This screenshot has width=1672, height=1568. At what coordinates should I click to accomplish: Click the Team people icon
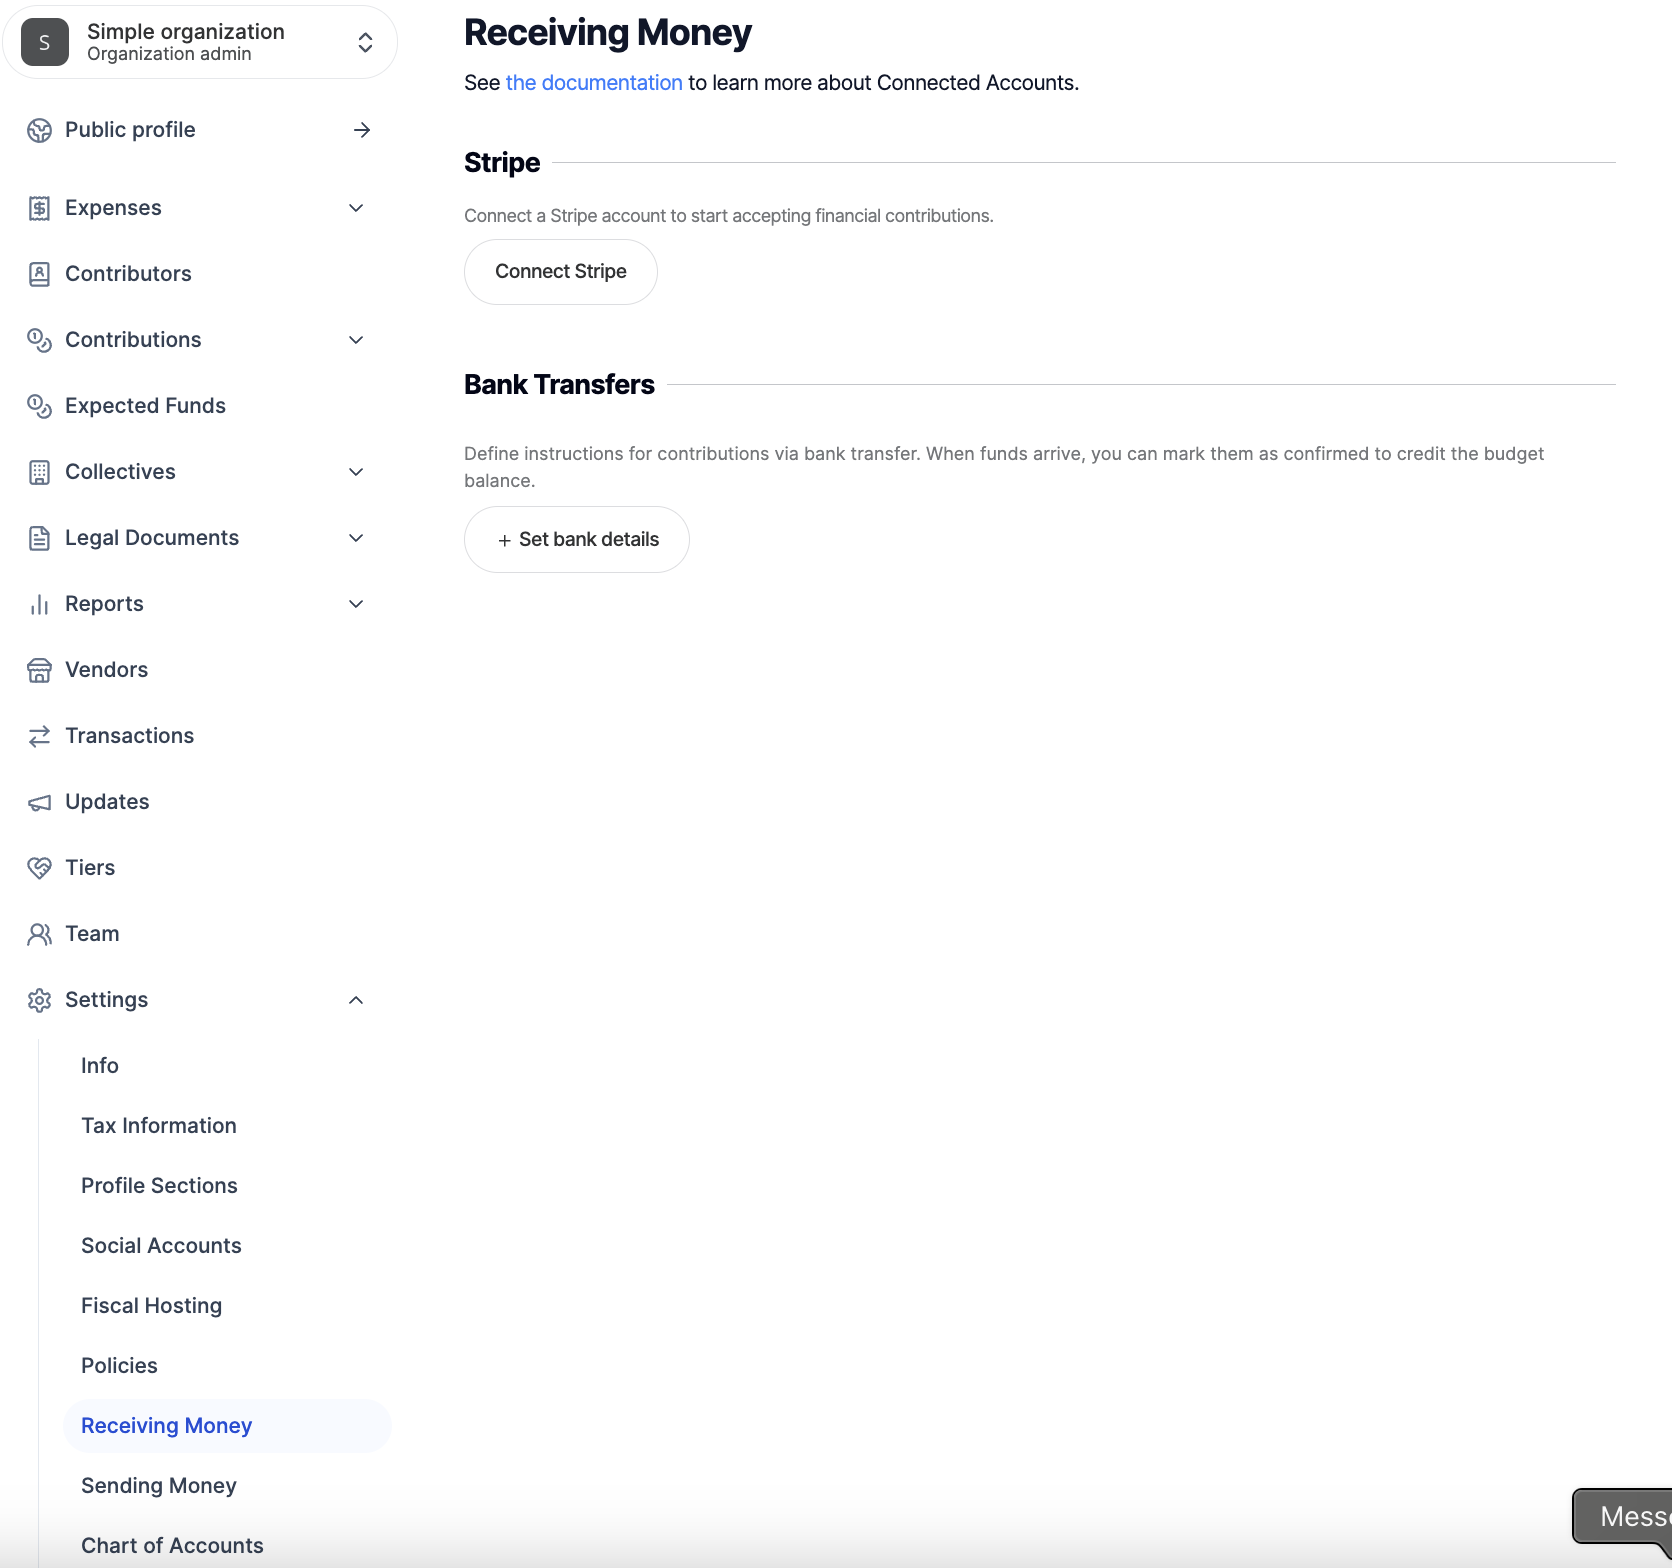[39, 934]
